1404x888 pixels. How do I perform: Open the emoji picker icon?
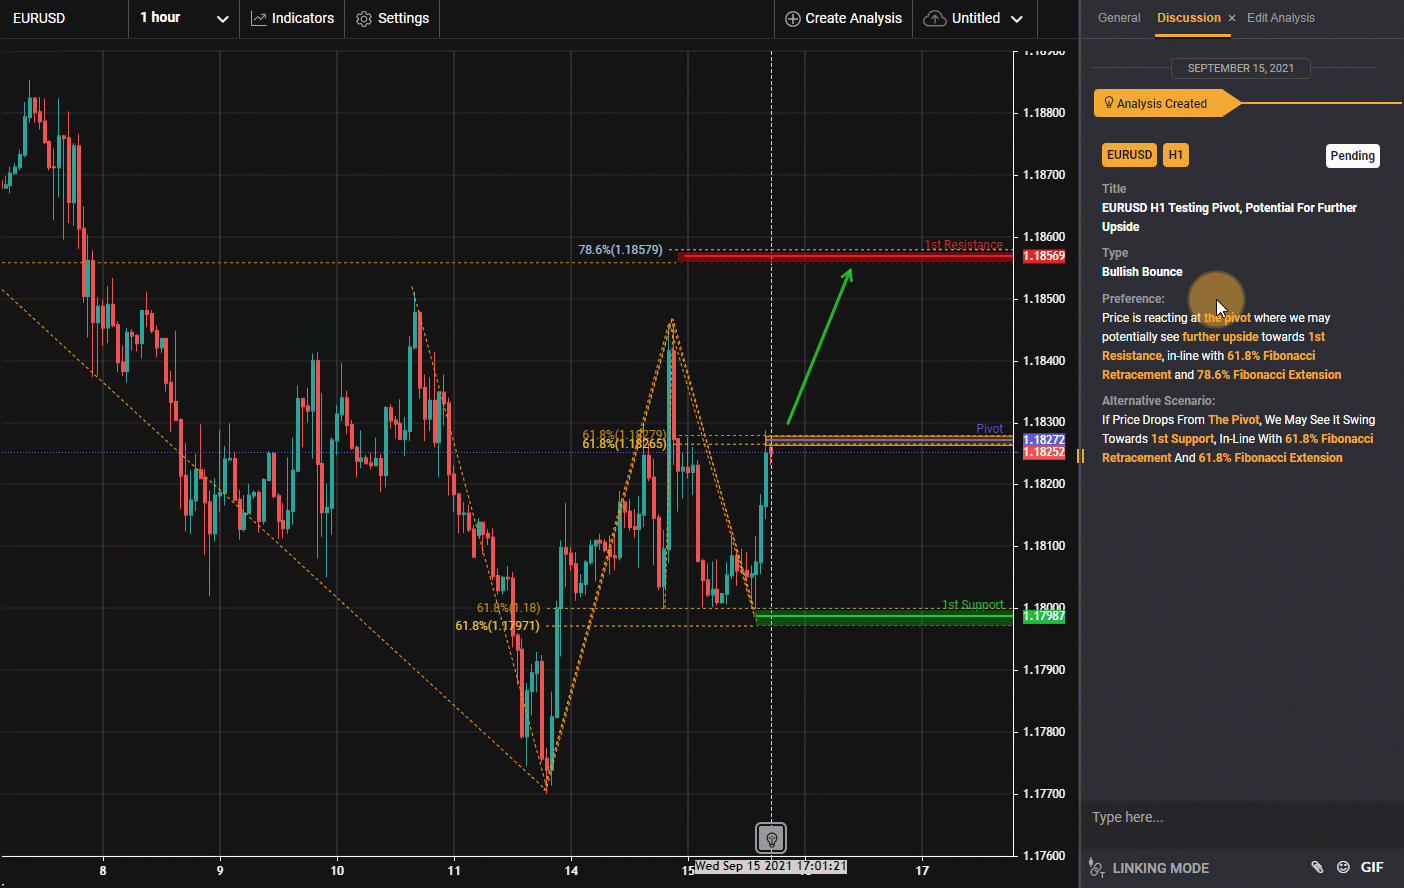click(1343, 867)
